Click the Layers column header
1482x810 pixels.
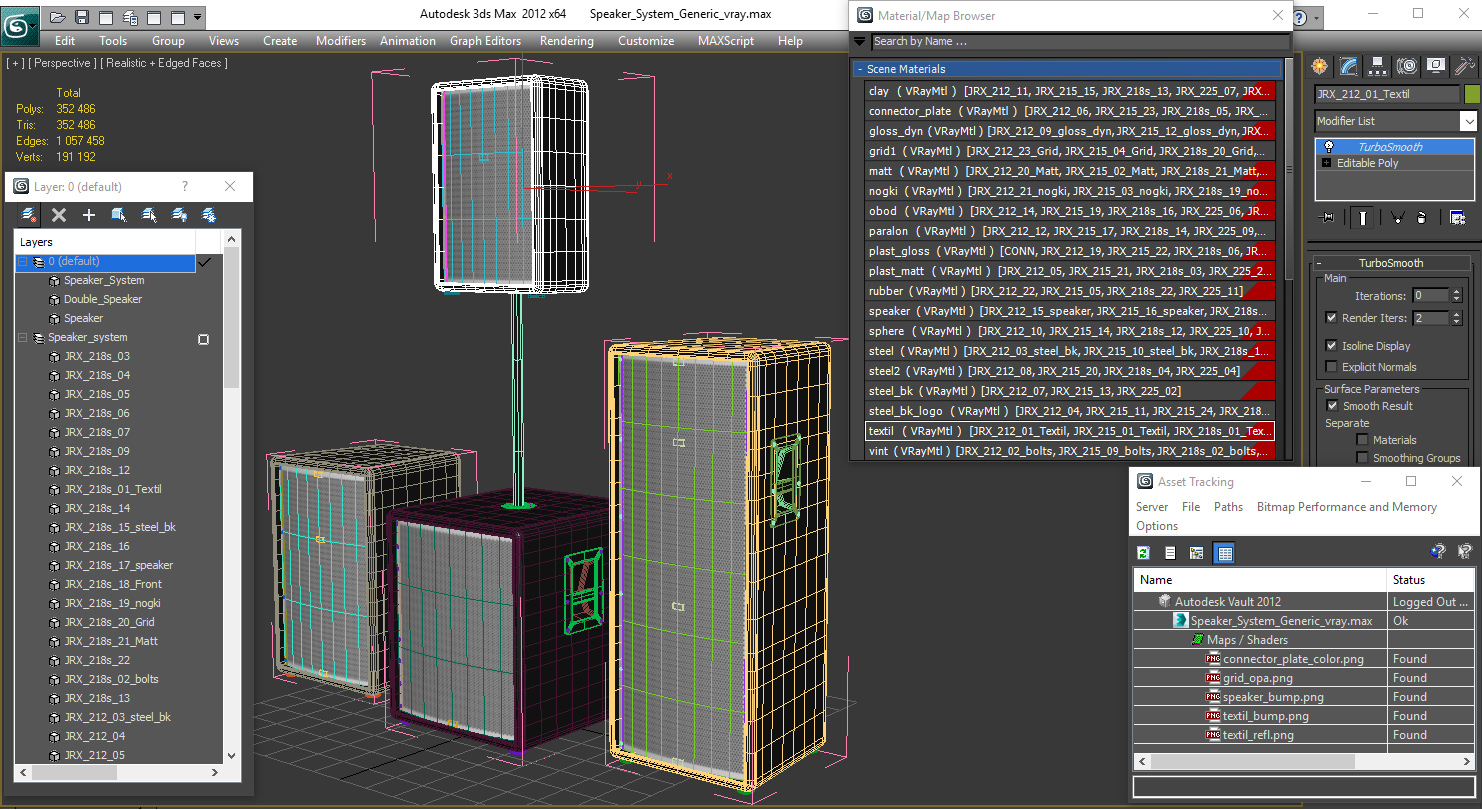[105, 242]
